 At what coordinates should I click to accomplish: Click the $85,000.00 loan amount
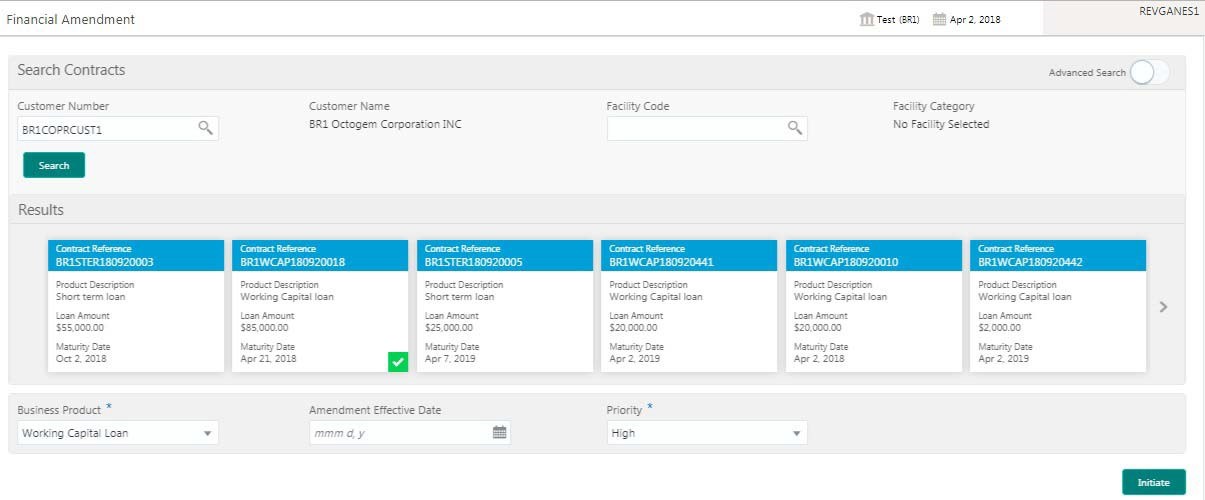pyautogui.click(x=265, y=327)
